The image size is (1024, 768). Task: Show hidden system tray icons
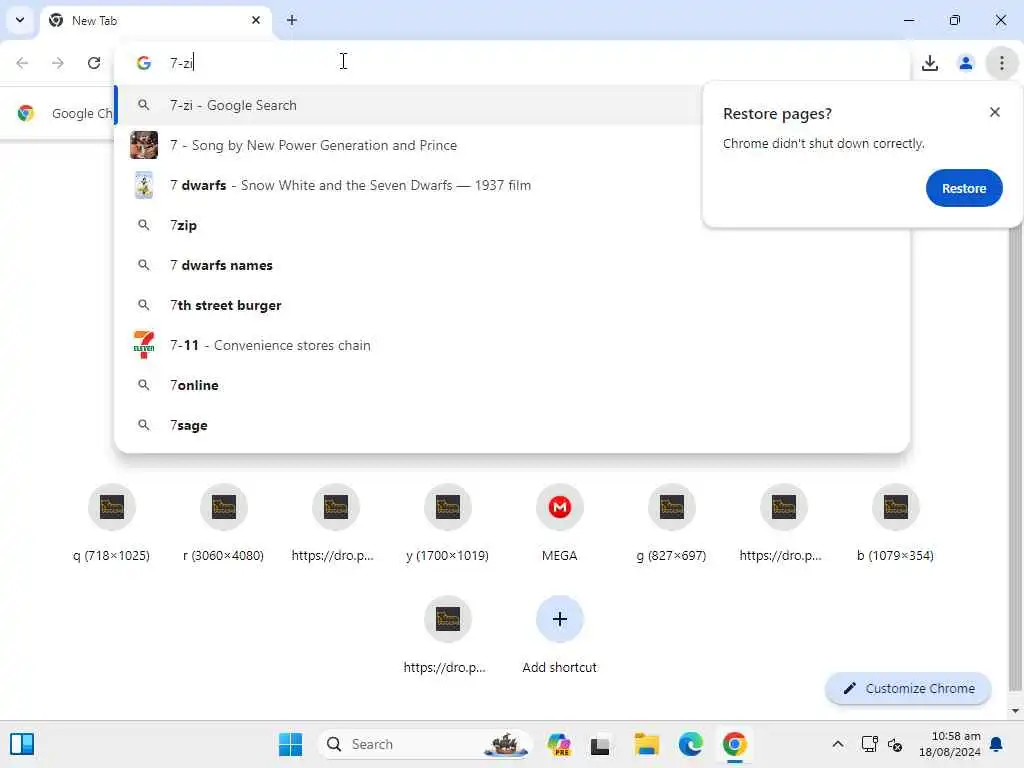click(x=838, y=744)
